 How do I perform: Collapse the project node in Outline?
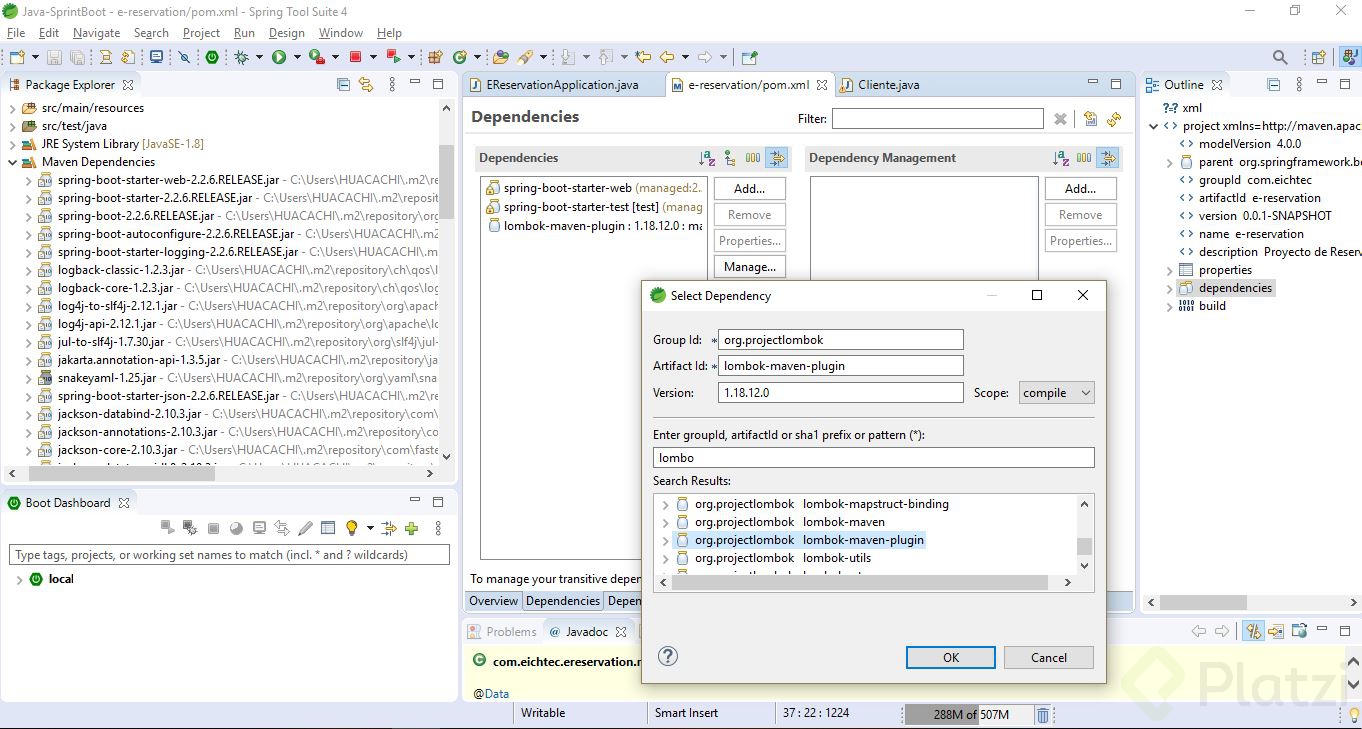[x=1155, y=126]
